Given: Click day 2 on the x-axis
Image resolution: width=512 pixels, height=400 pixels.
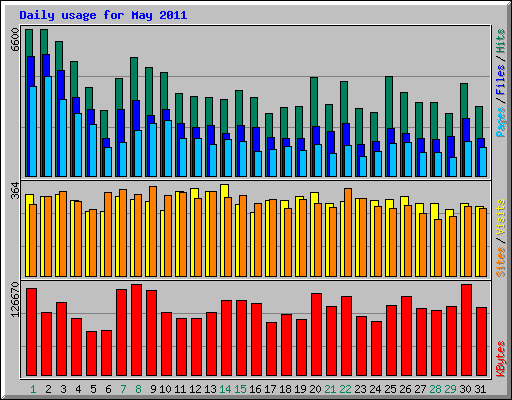Looking at the screenshot, I should (48, 389).
